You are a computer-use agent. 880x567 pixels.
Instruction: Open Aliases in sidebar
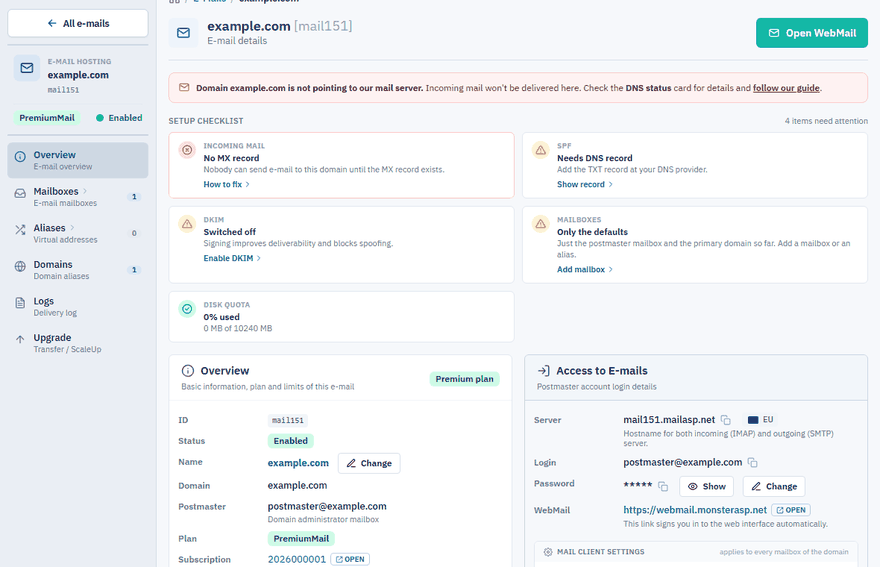[77, 233]
